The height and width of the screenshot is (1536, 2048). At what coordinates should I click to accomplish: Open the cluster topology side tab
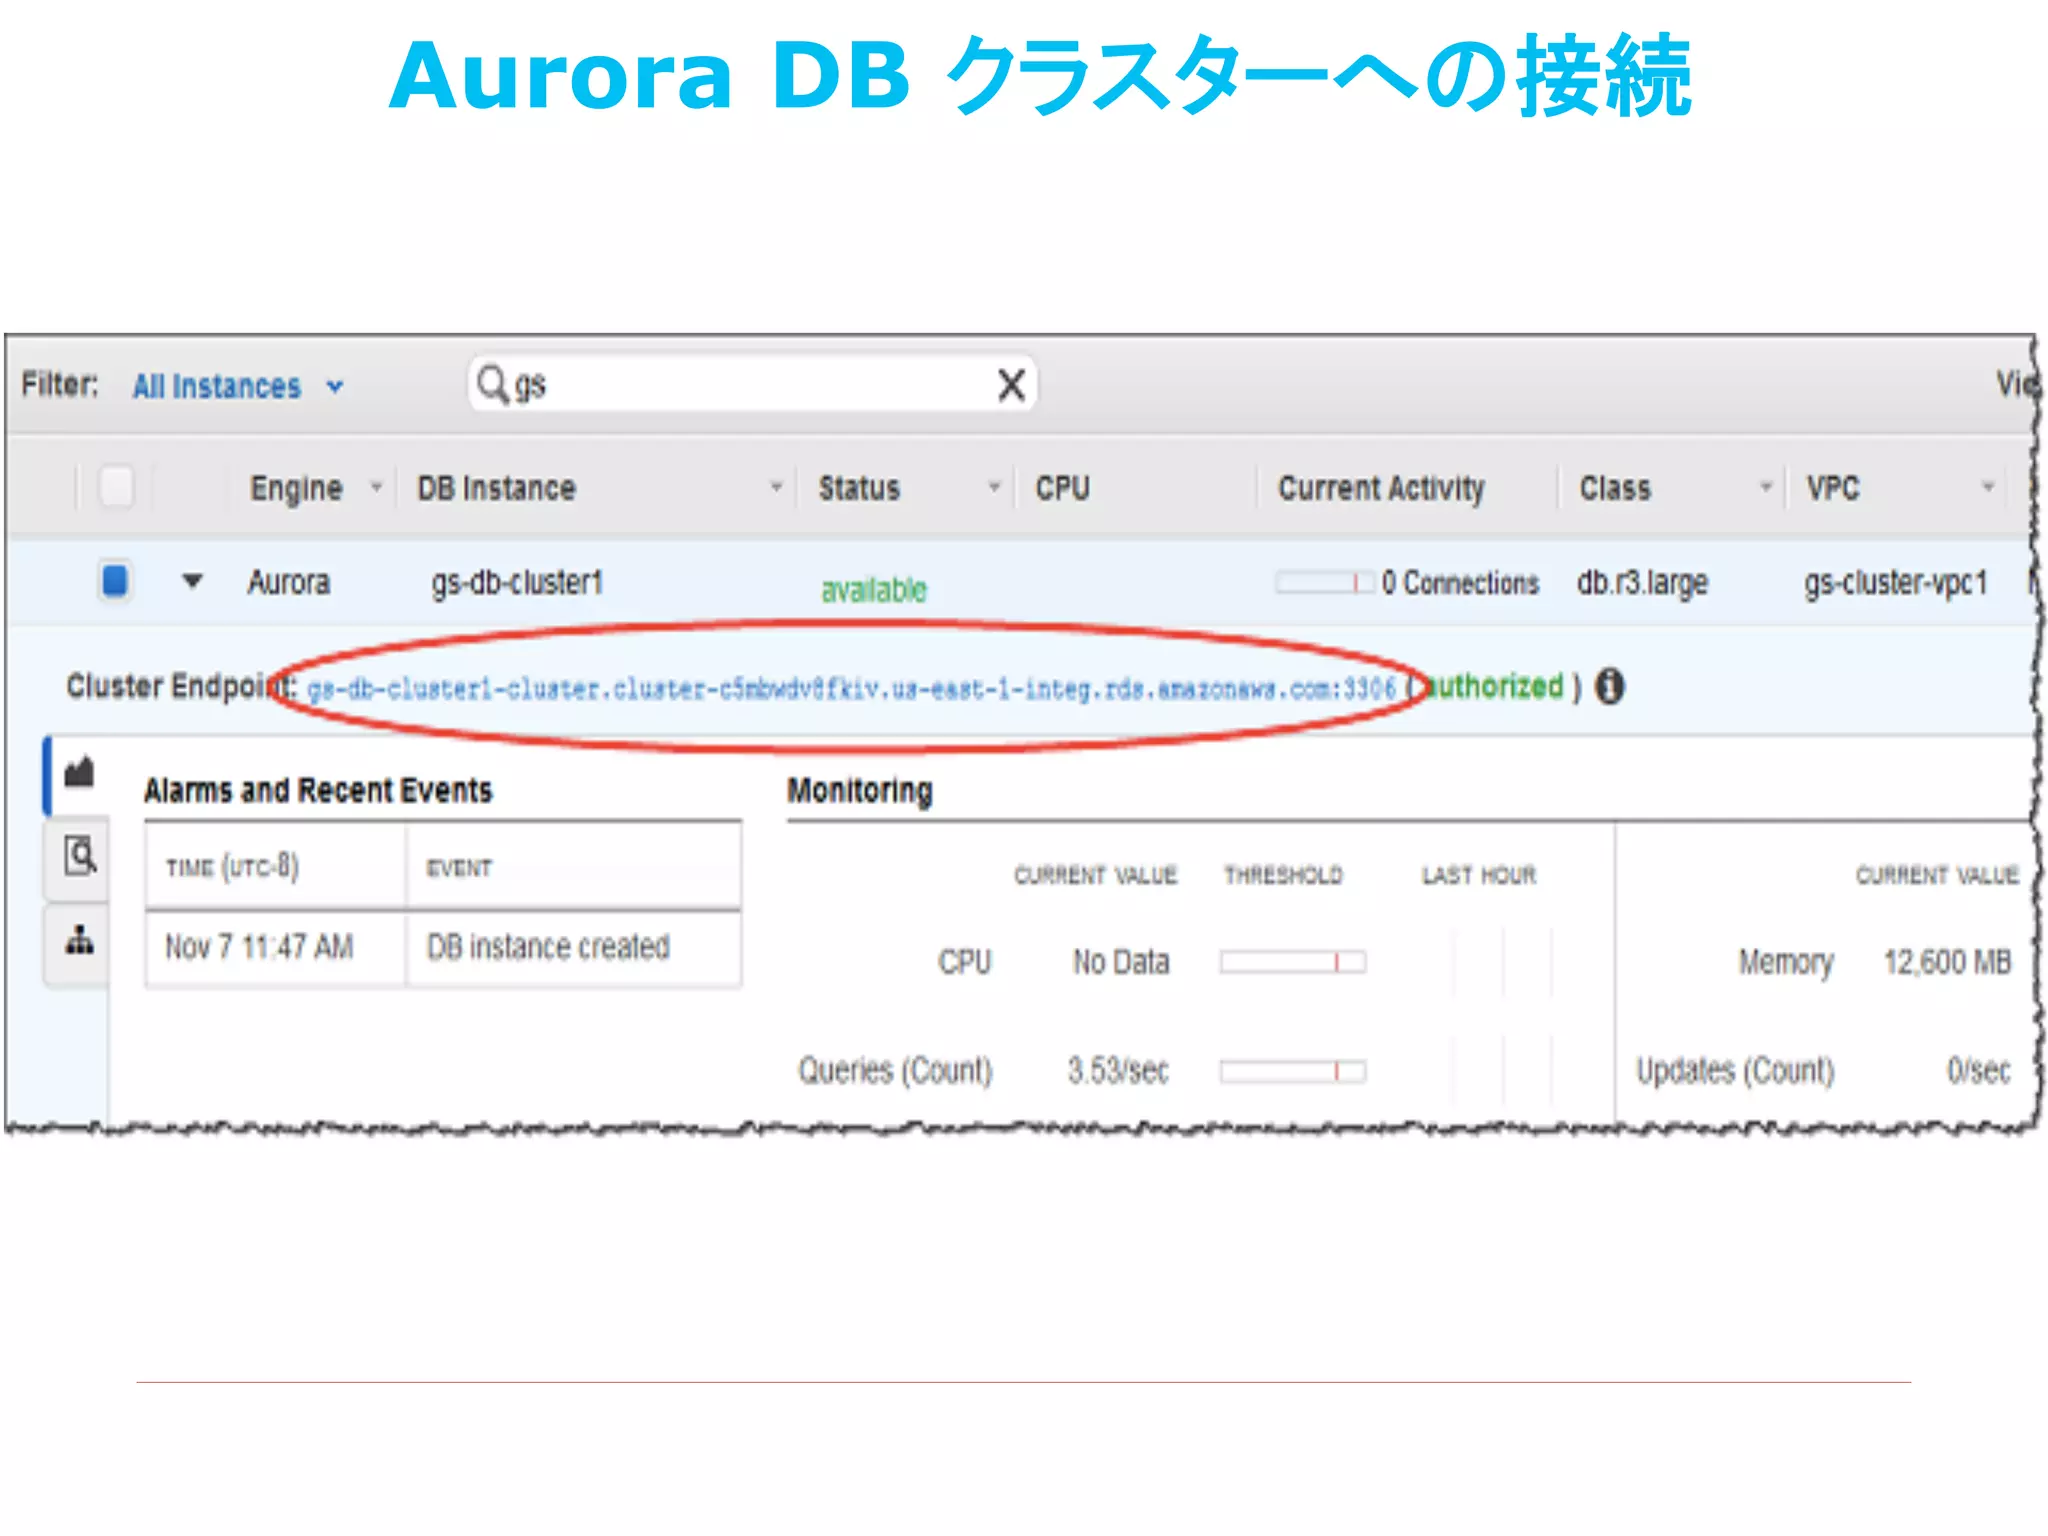pyautogui.click(x=79, y=943)
